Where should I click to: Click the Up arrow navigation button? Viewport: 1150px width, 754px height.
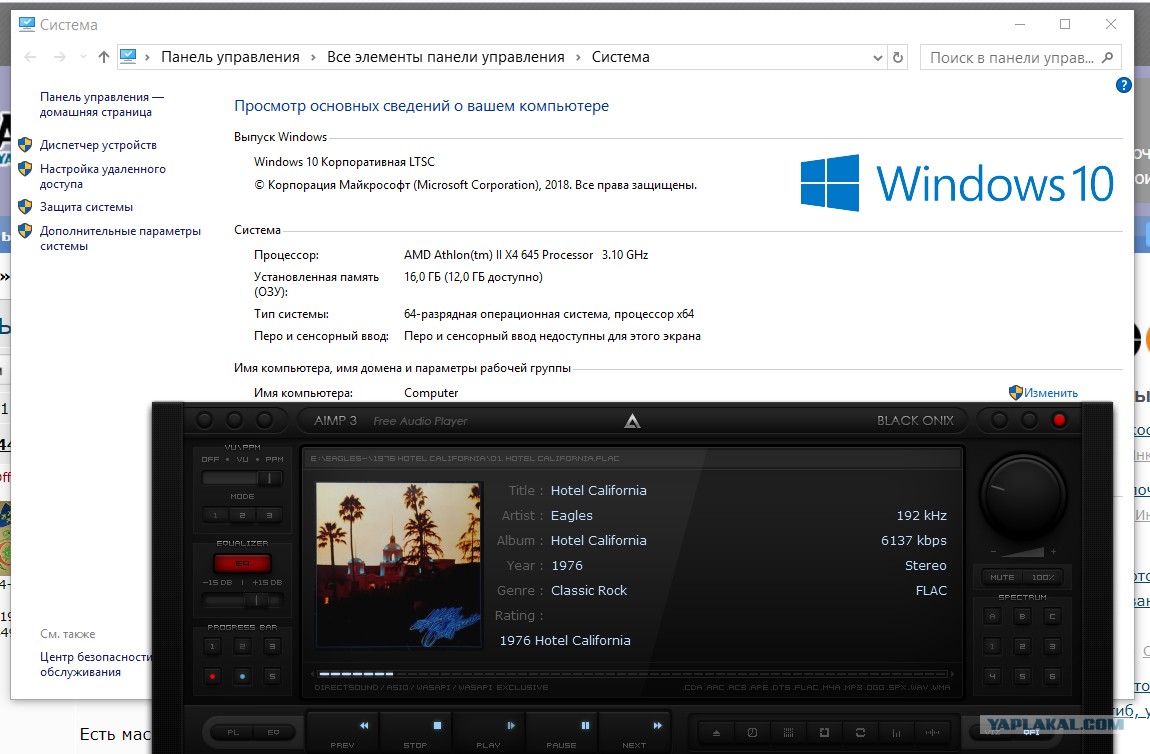tap(103, 57)
